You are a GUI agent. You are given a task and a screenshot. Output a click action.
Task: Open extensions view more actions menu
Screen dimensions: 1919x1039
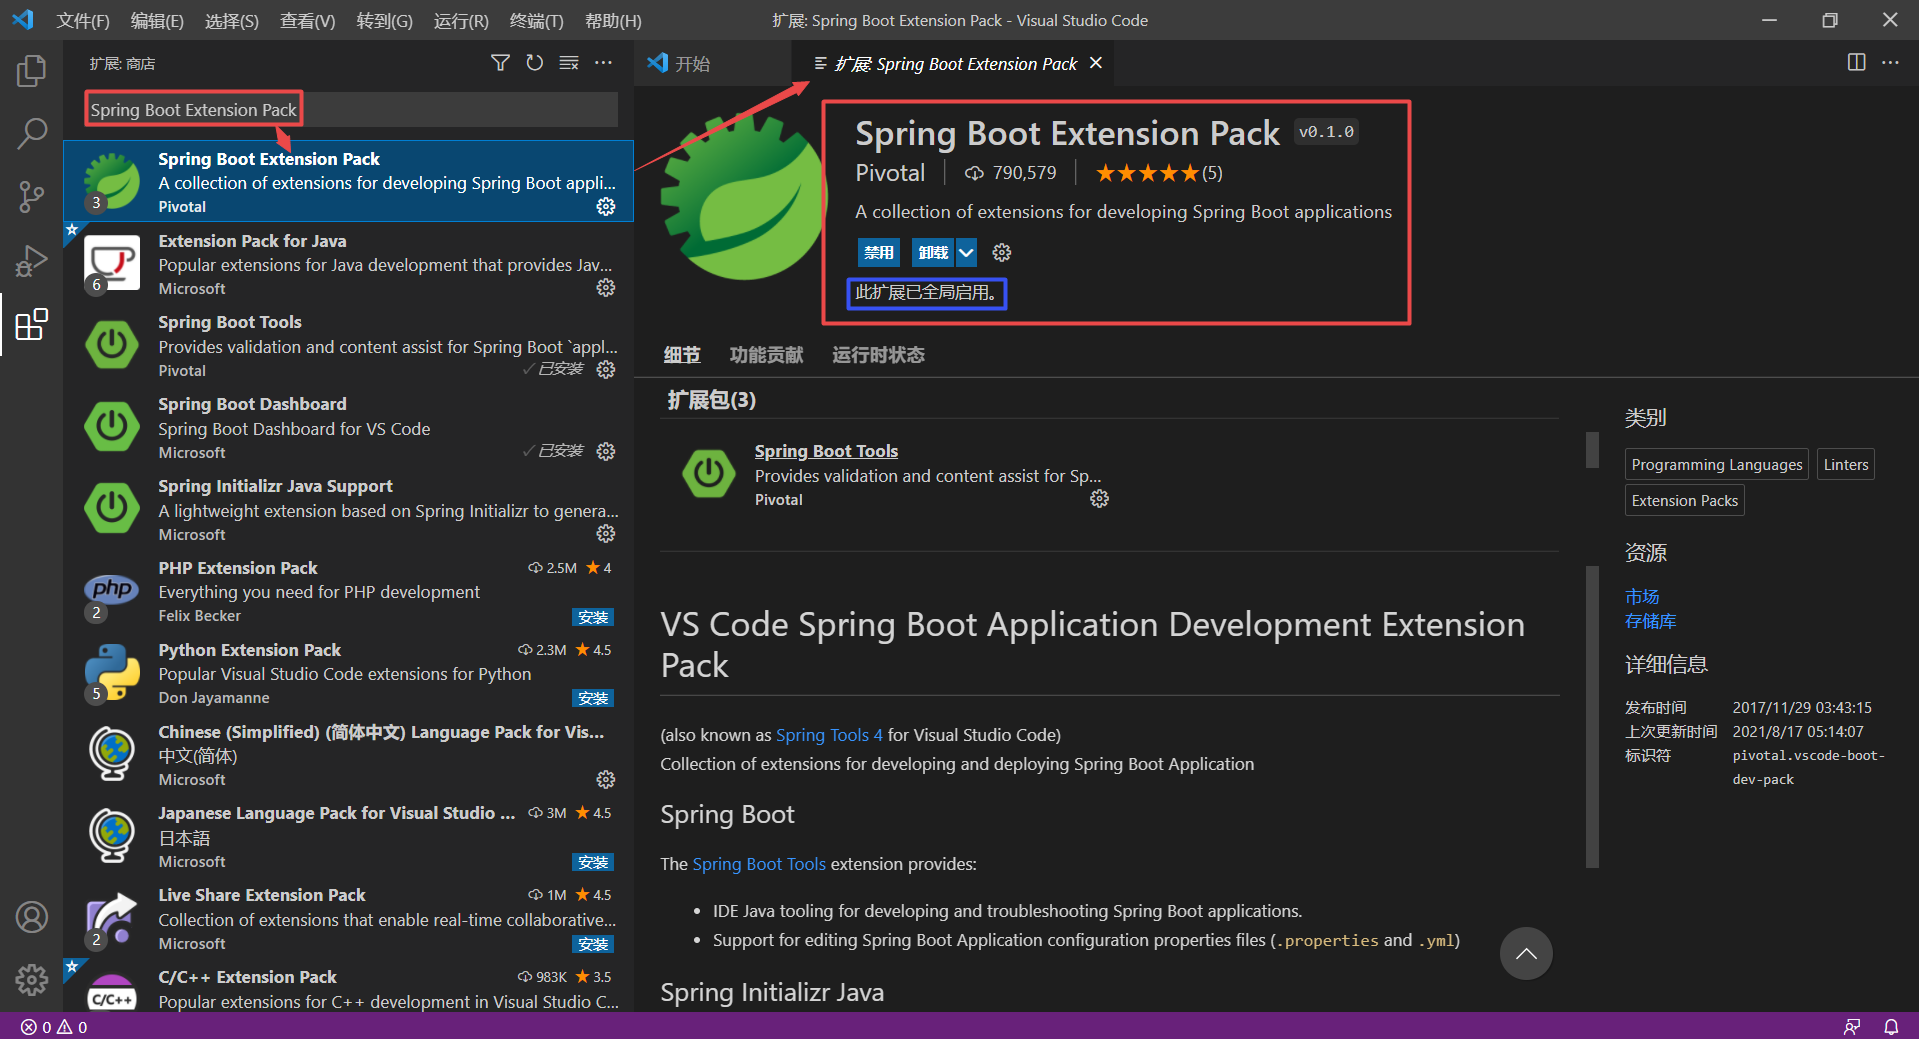point(603,63)
